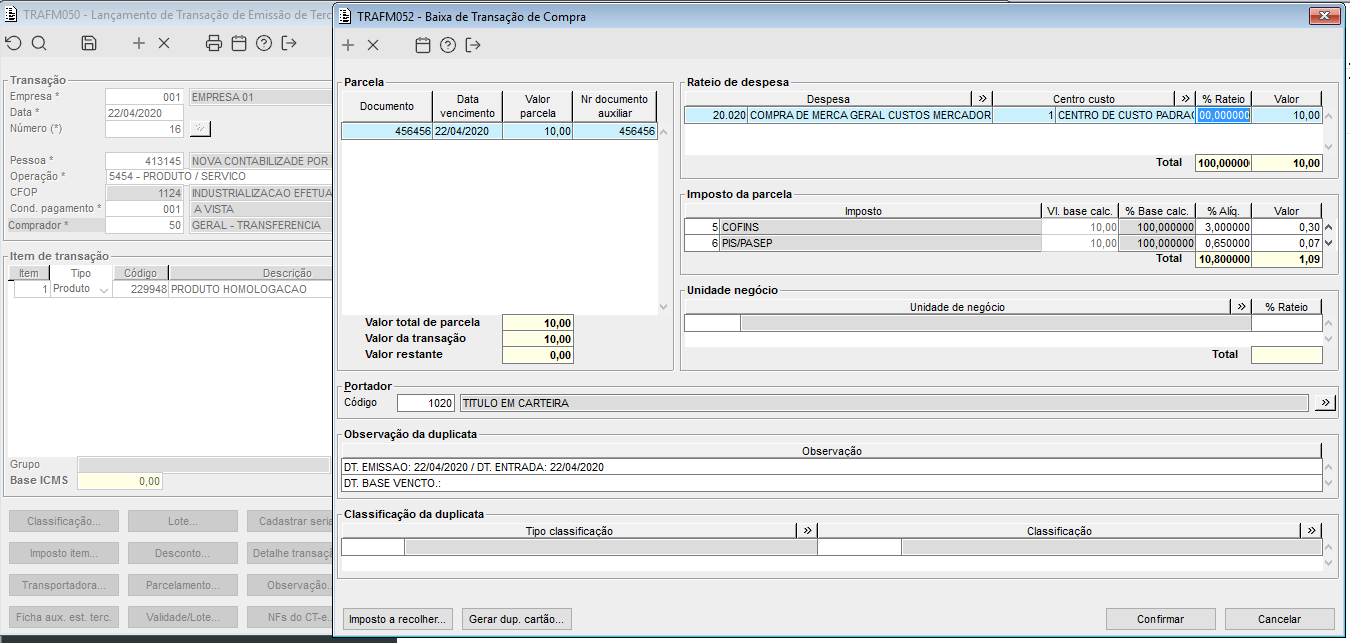Select the Documento cell 456456 in Parcela
The width and height of the screenshot is (1350, 643).
[x=387, y=131]
